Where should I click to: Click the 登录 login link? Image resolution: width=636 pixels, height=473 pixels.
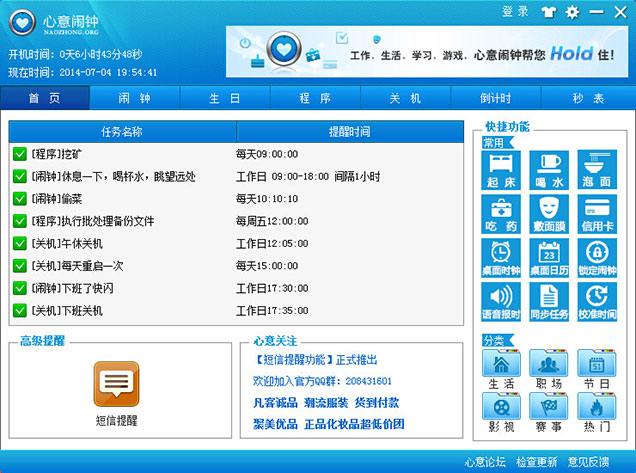(515, 12)
